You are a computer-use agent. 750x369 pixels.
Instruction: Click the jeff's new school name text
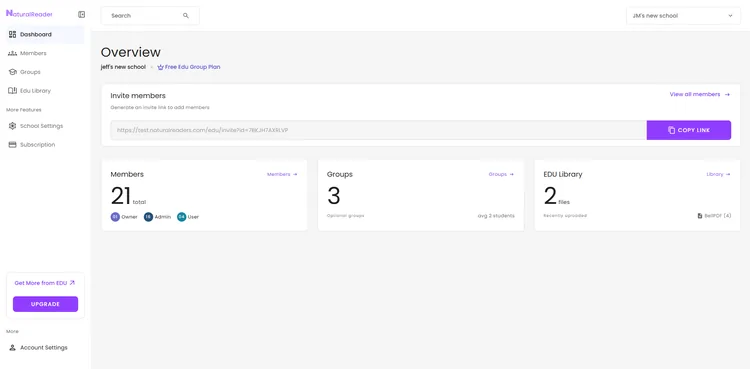point(123,67)
